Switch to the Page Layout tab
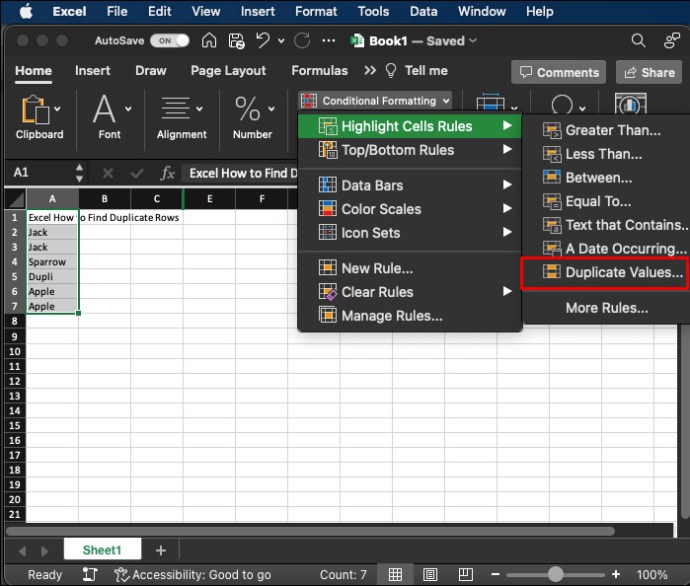The height and width of the screenshot is (586, 690). pos(228,71)
